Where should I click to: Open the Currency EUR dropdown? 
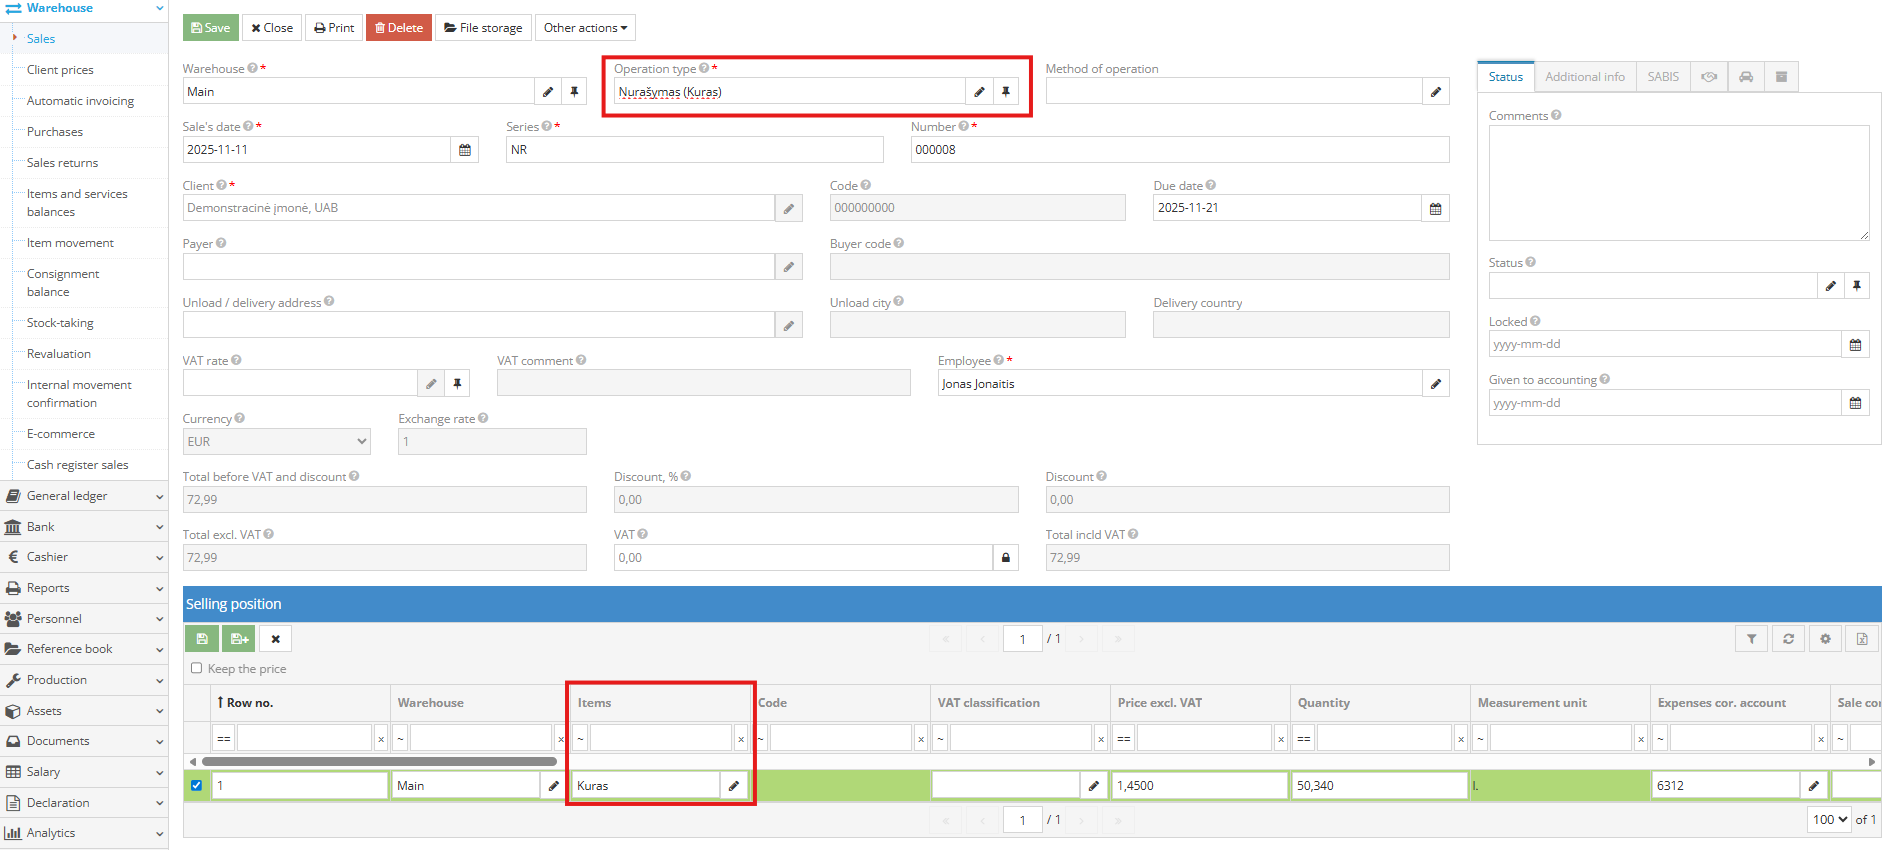click(277, 442)
